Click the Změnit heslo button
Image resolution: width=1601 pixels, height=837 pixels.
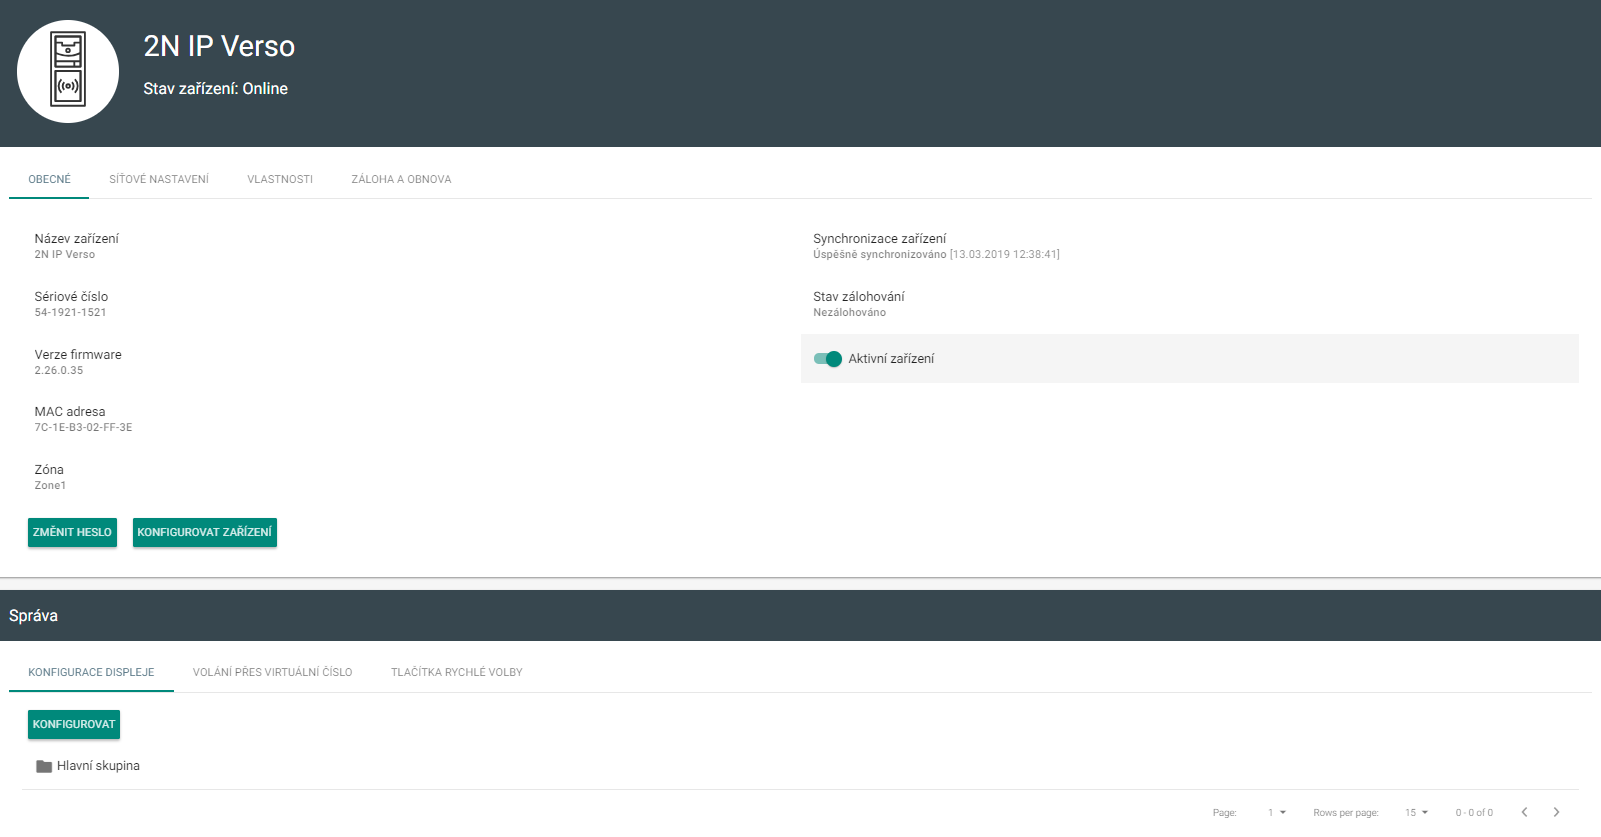tap(72, 532)
